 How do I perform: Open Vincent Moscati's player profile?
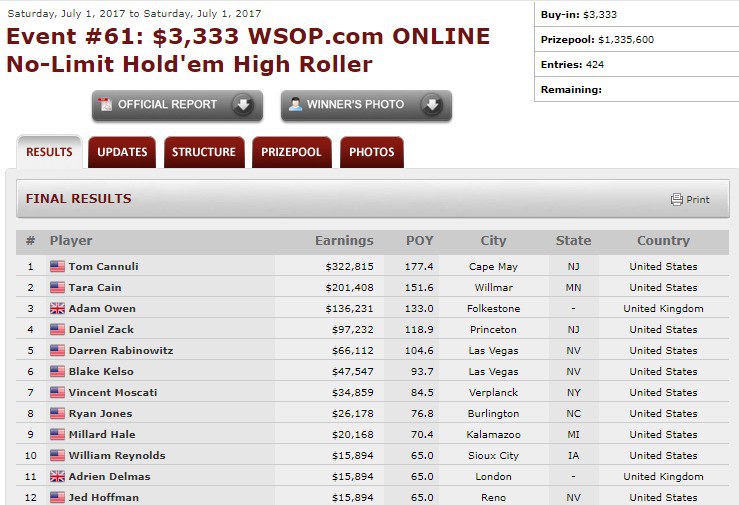tap(113, 392)
